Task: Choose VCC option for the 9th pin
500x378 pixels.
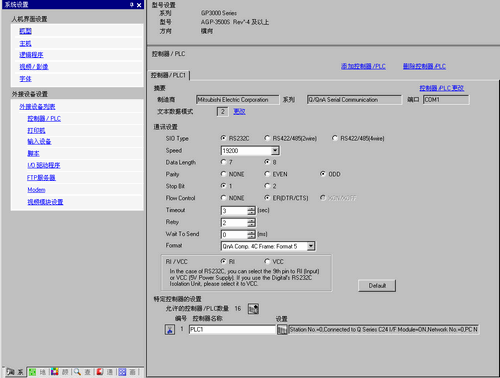Action: pyautogui.click(x=267, y=261)
